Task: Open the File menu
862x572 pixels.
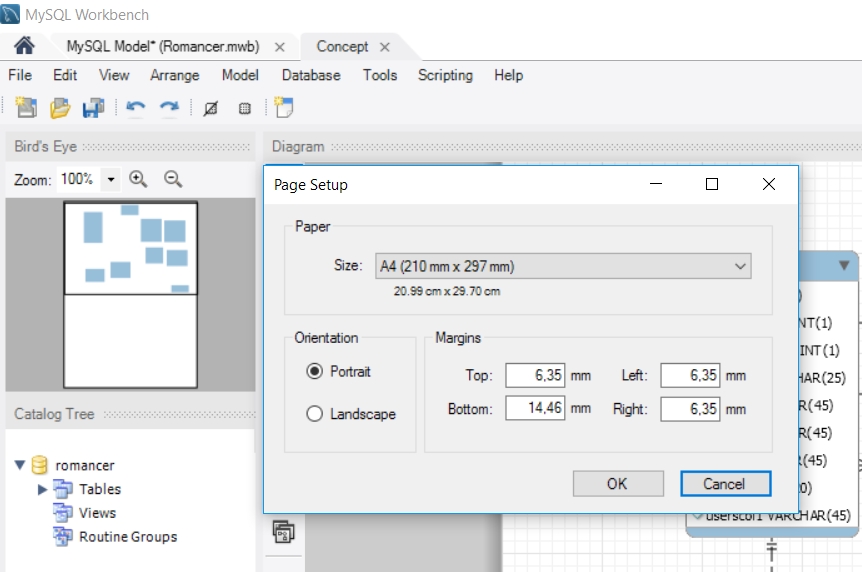Action: [20, 75]
